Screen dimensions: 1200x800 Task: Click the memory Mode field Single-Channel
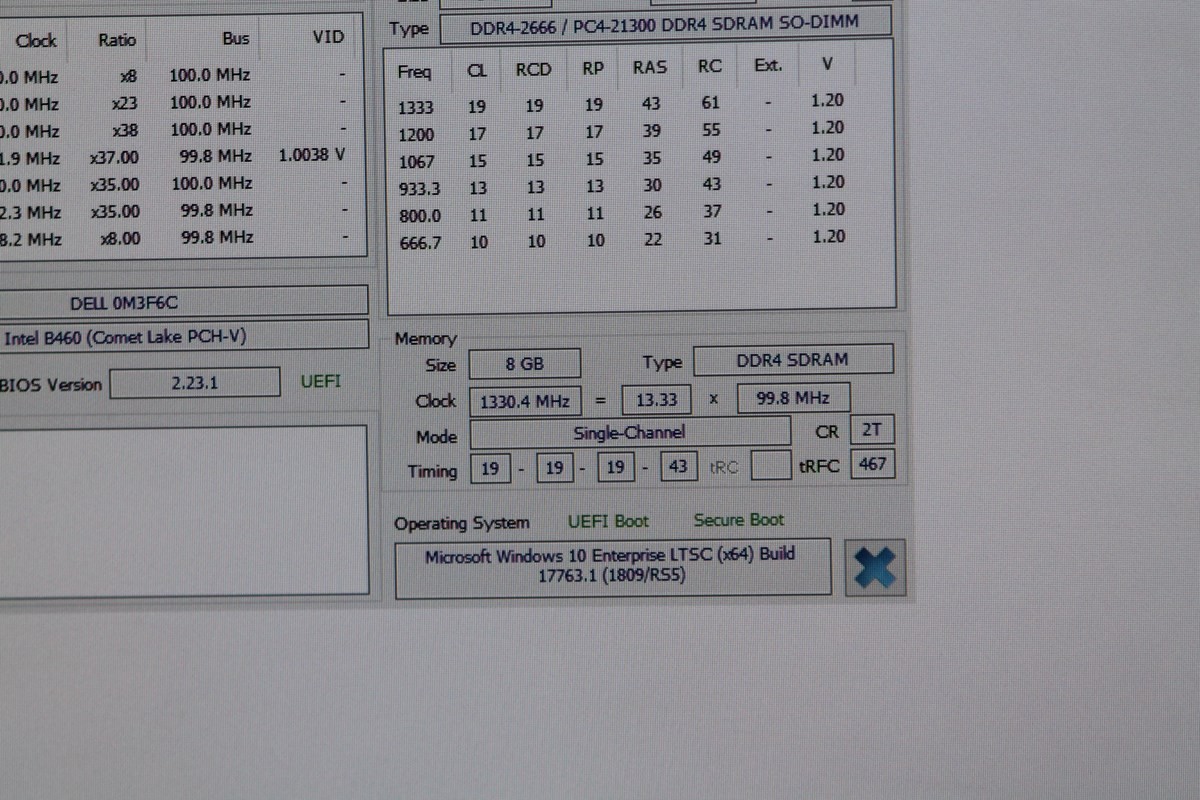(630, 433)
